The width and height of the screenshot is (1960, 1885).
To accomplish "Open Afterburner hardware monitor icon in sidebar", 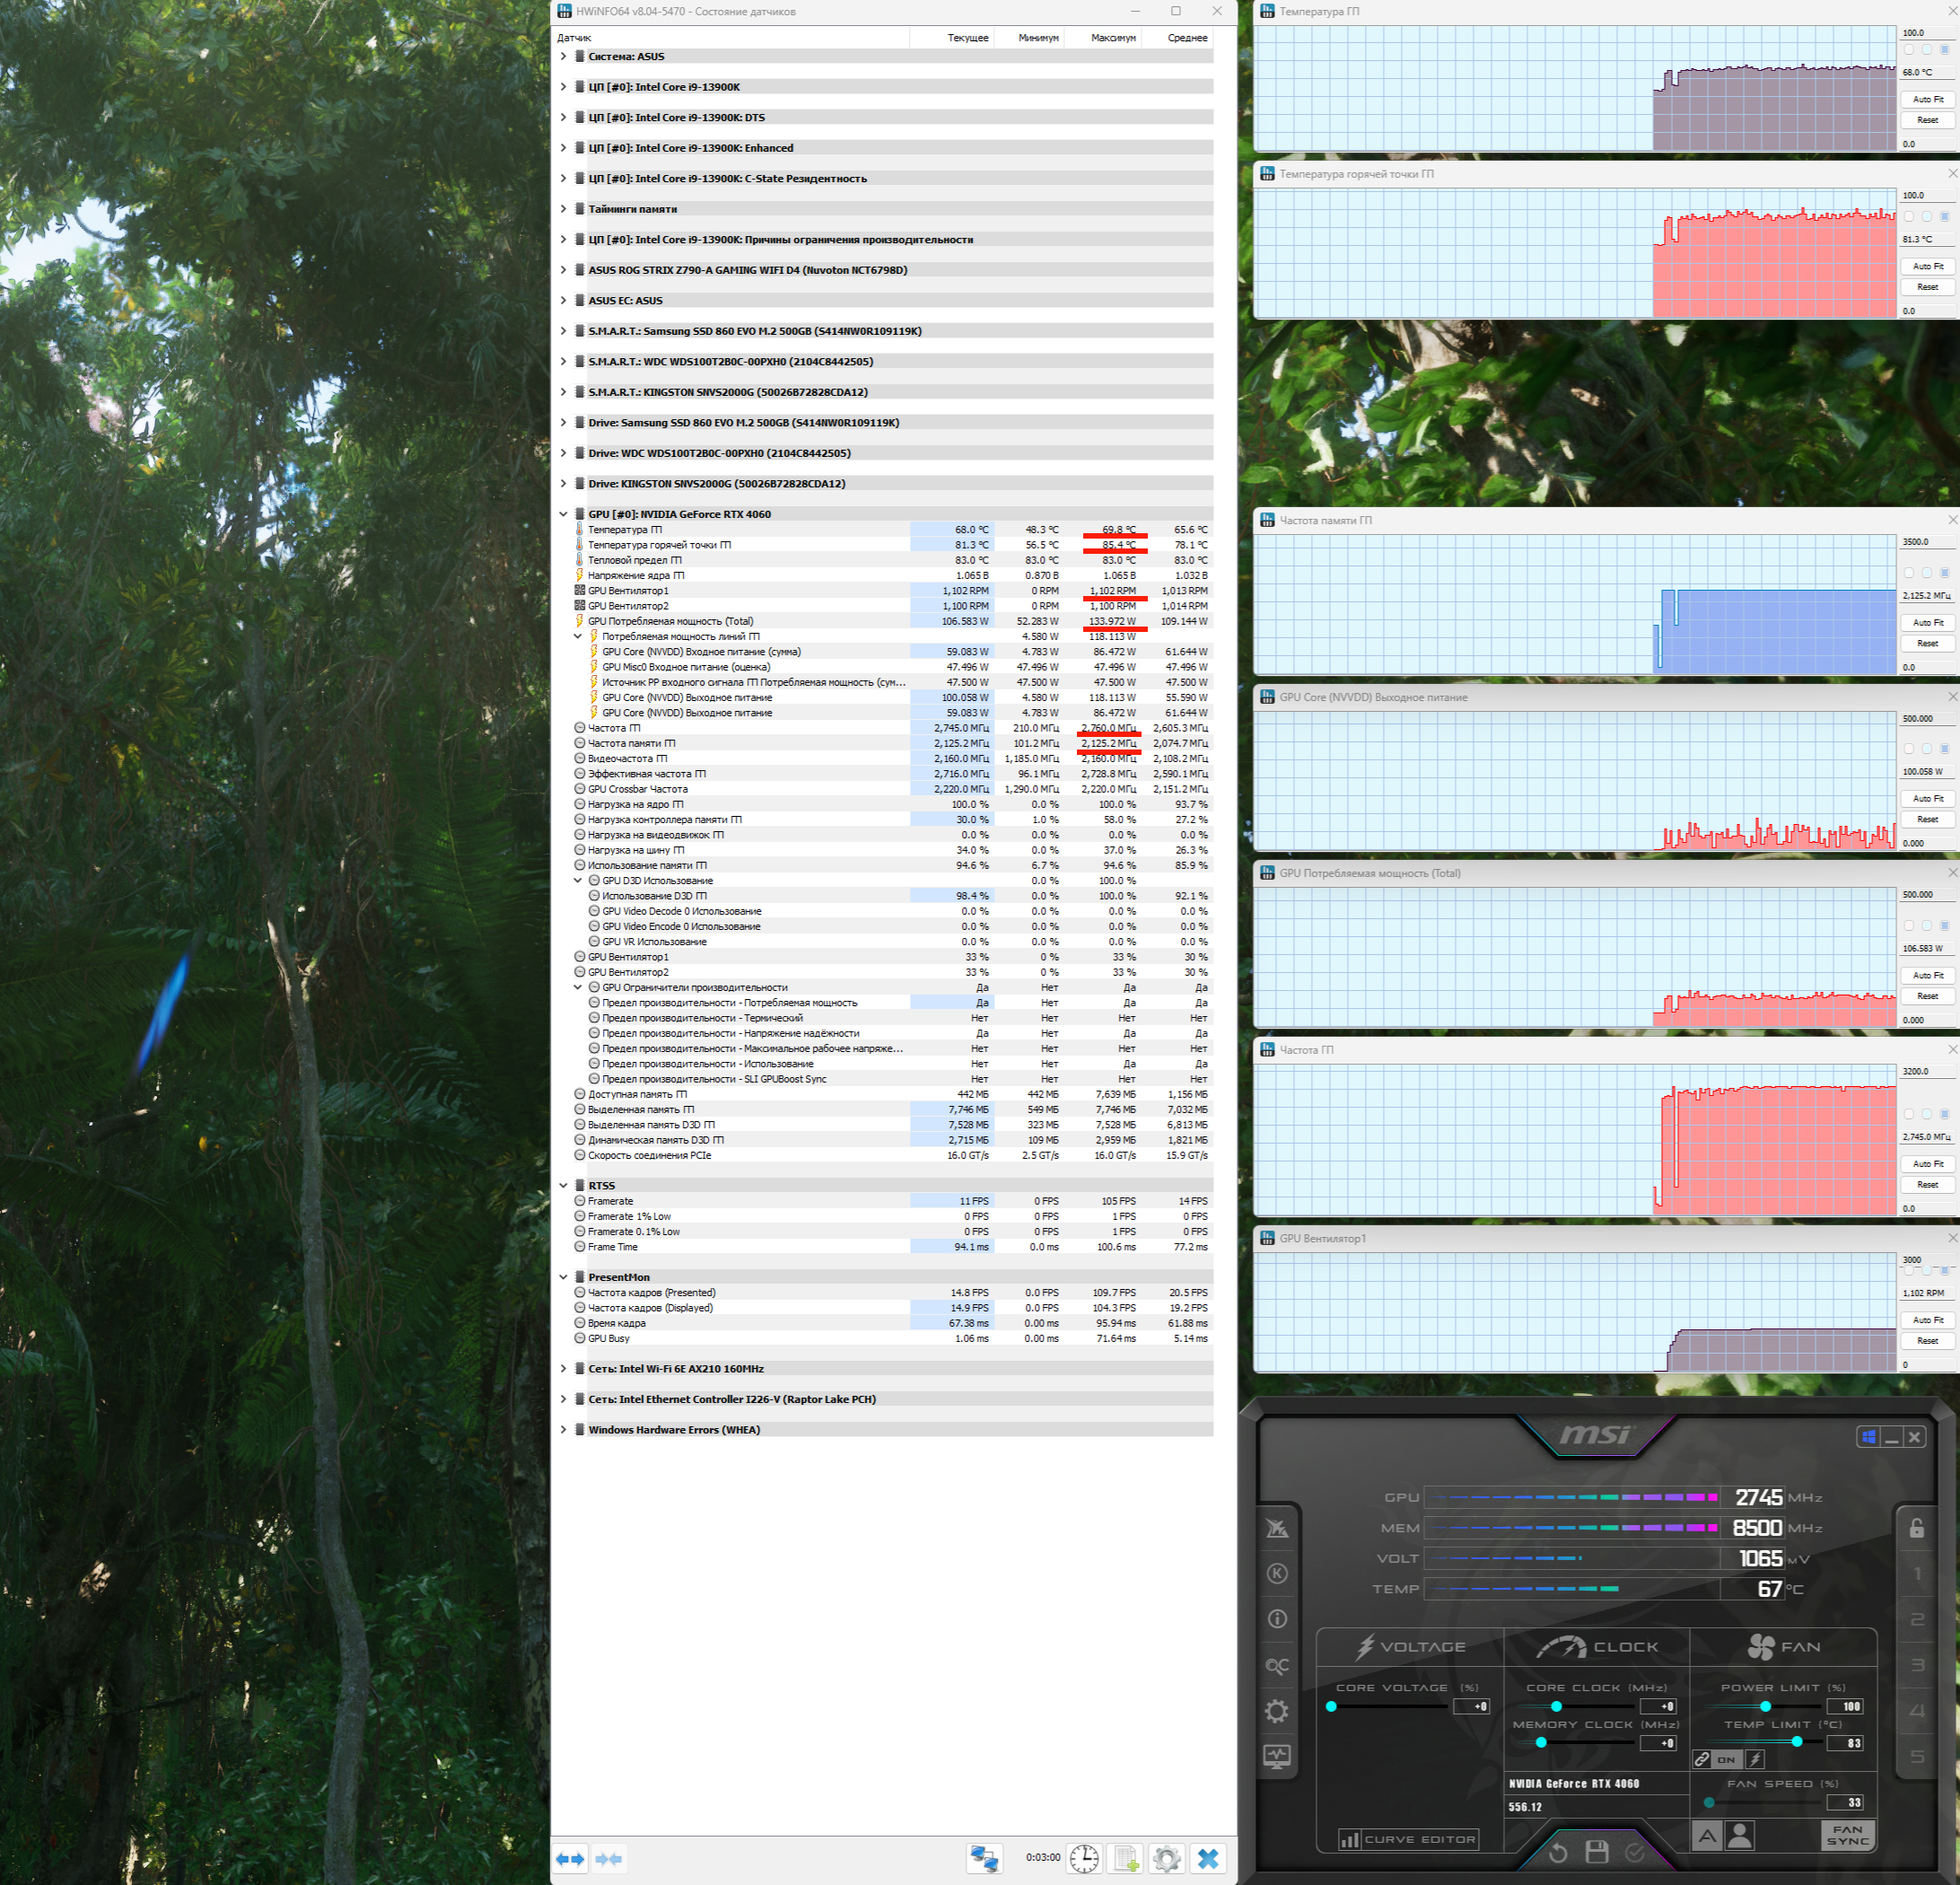I will click(x=1277, y=1755).
